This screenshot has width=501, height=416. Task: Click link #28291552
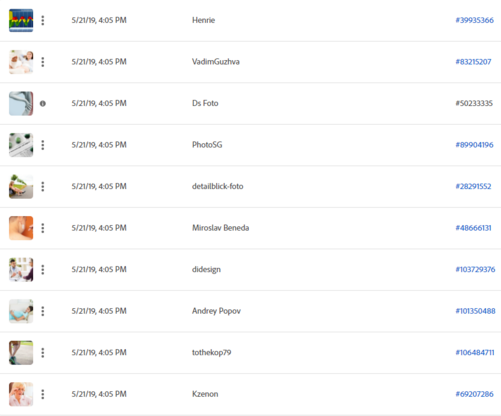(473, 187)
